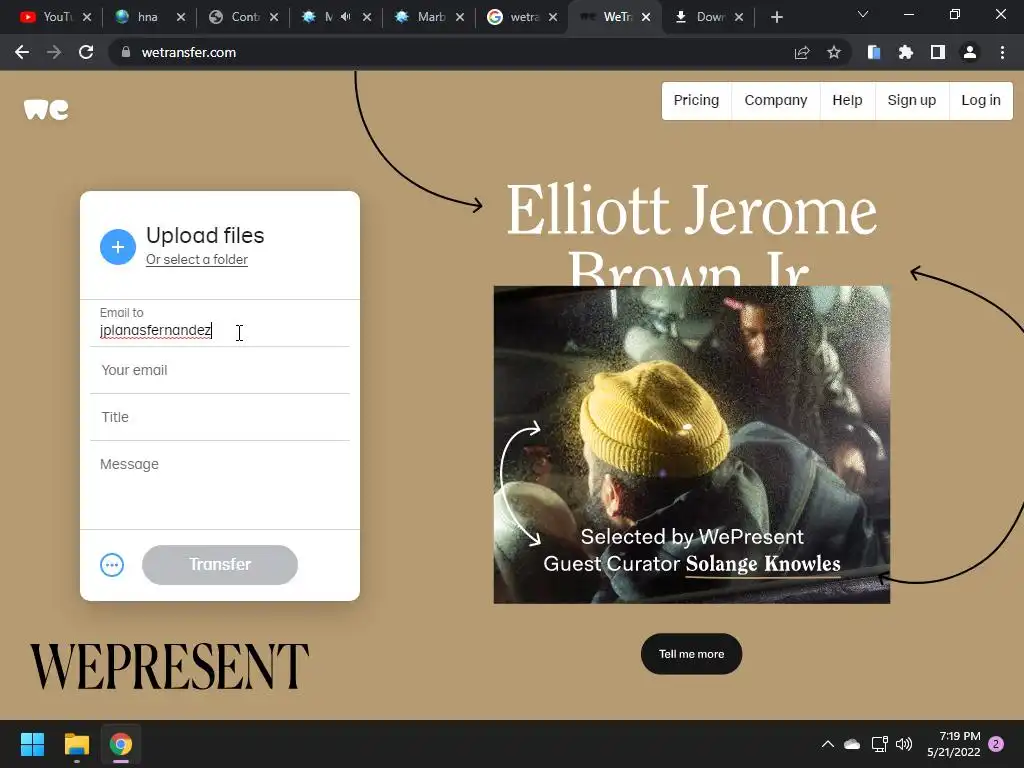Click the blue plus upload files icon

click(118, 247)
